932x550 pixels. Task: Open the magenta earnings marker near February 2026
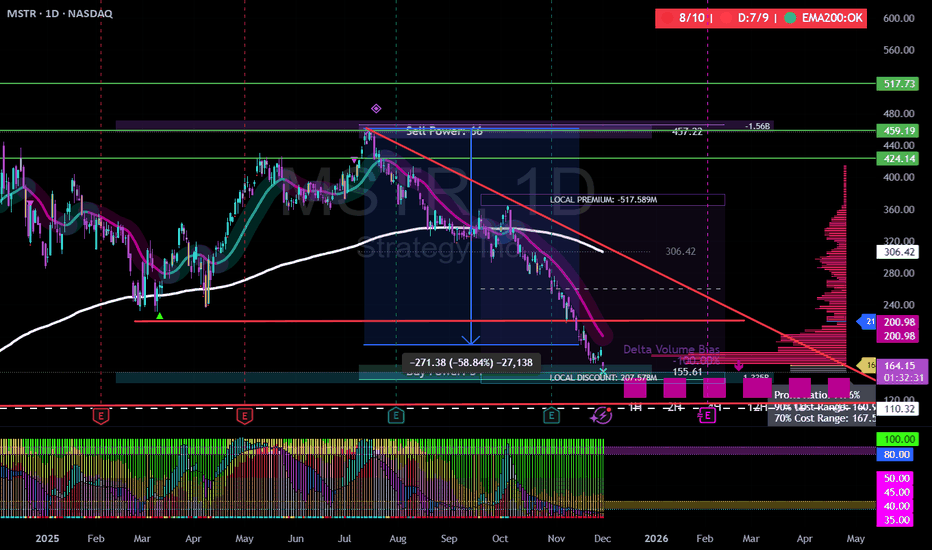706,415
